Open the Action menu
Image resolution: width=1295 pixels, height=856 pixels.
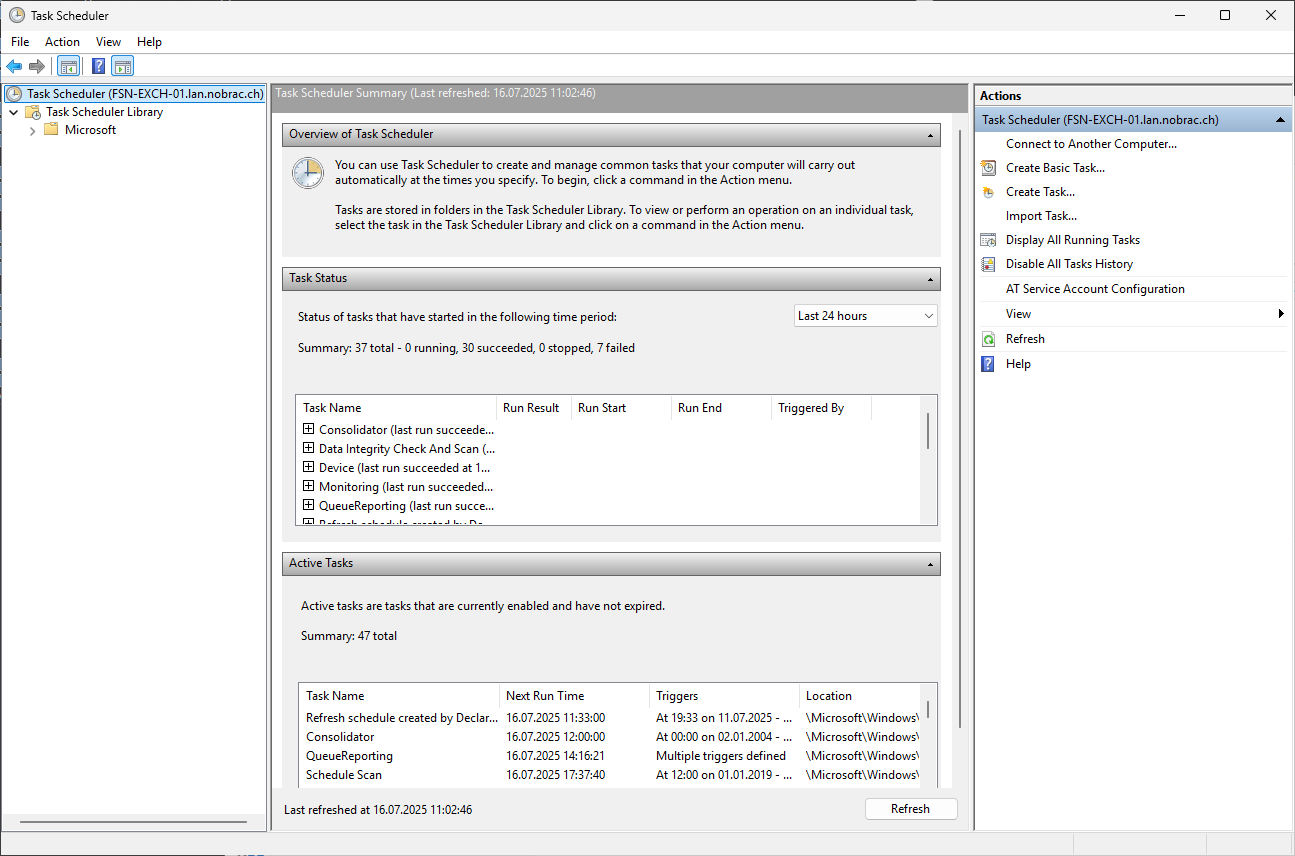pos(62,42)
